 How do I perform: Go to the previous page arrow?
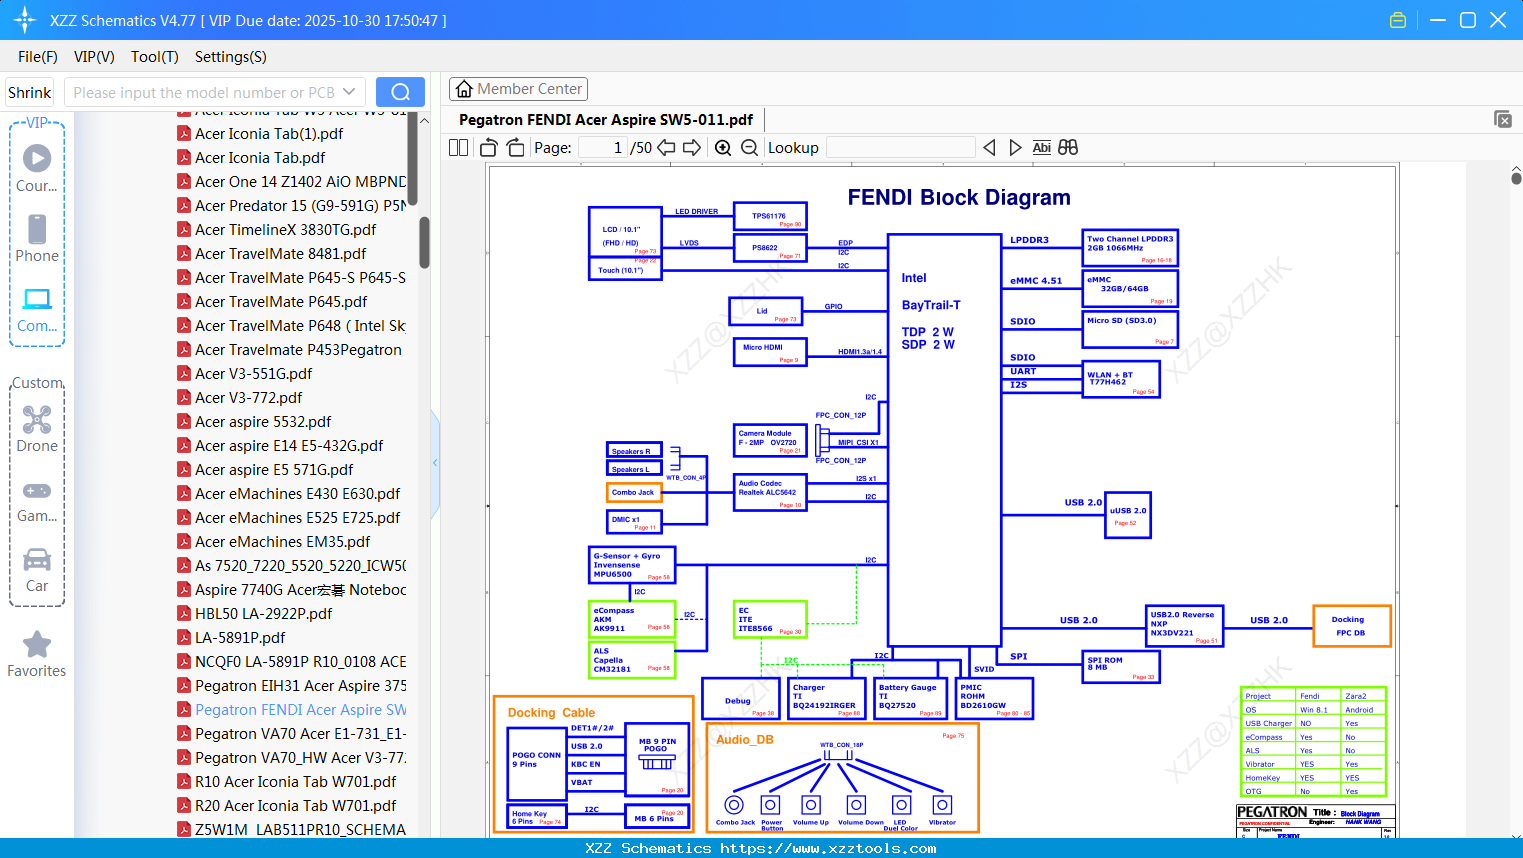point(666,148)
